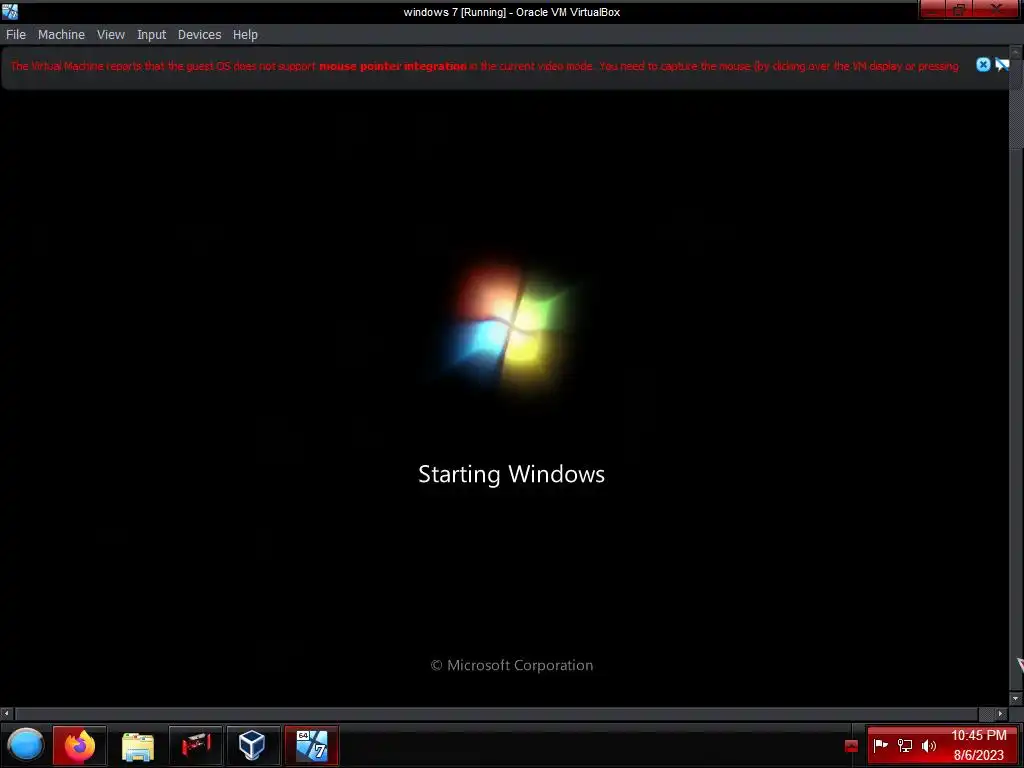Open Action Center flag tray icon
1024x768 pixels.
[881, 745]
